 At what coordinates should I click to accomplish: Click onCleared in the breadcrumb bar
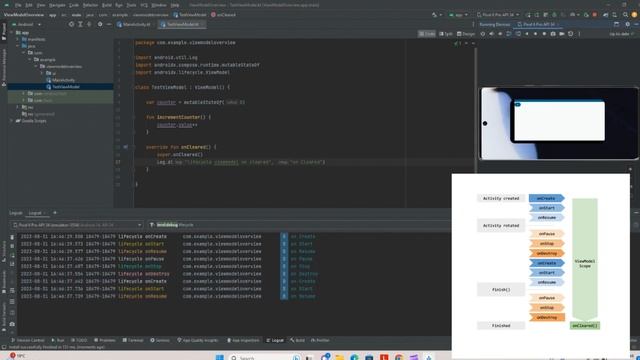click(x=223, y=15)
